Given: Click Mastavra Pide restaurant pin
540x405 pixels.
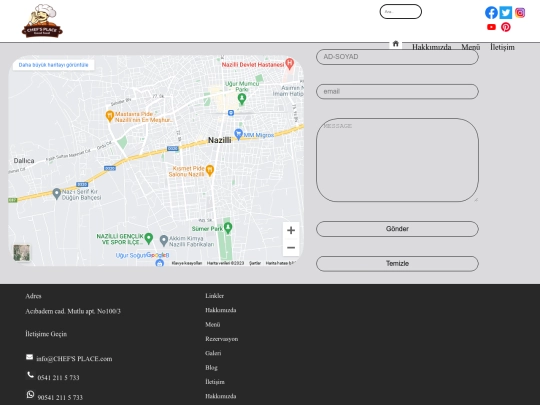Looking at the screenshot, I should click(110, 116).
